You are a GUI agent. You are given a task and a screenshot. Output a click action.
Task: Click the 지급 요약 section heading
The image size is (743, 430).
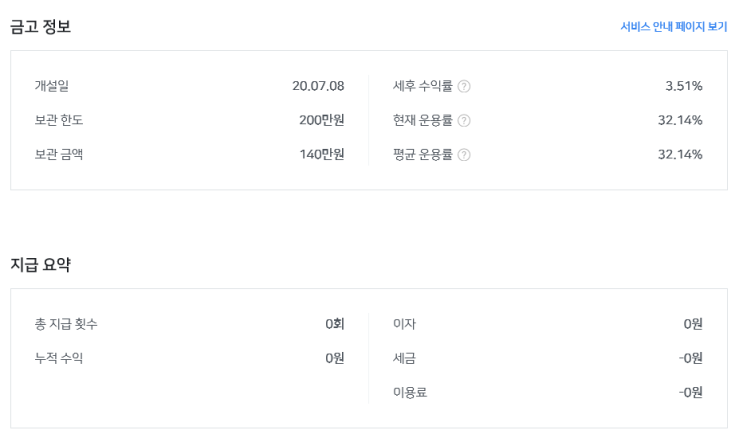click(40, 265)
